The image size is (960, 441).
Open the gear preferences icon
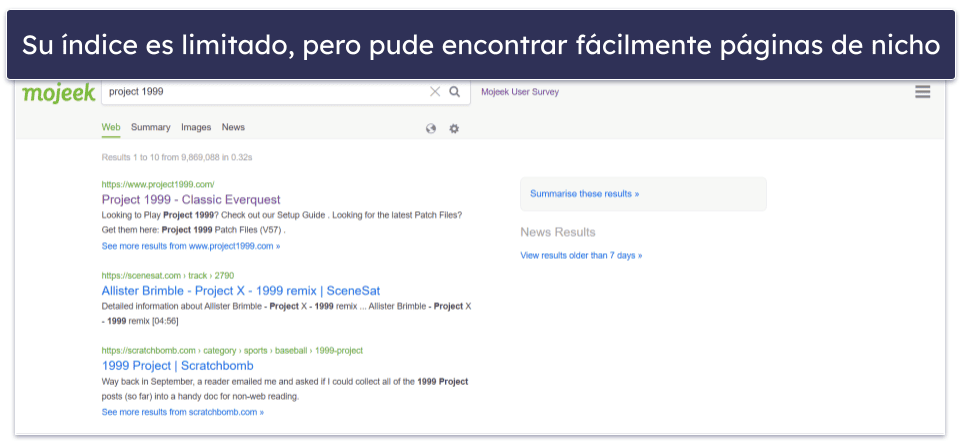coord(454,129)
